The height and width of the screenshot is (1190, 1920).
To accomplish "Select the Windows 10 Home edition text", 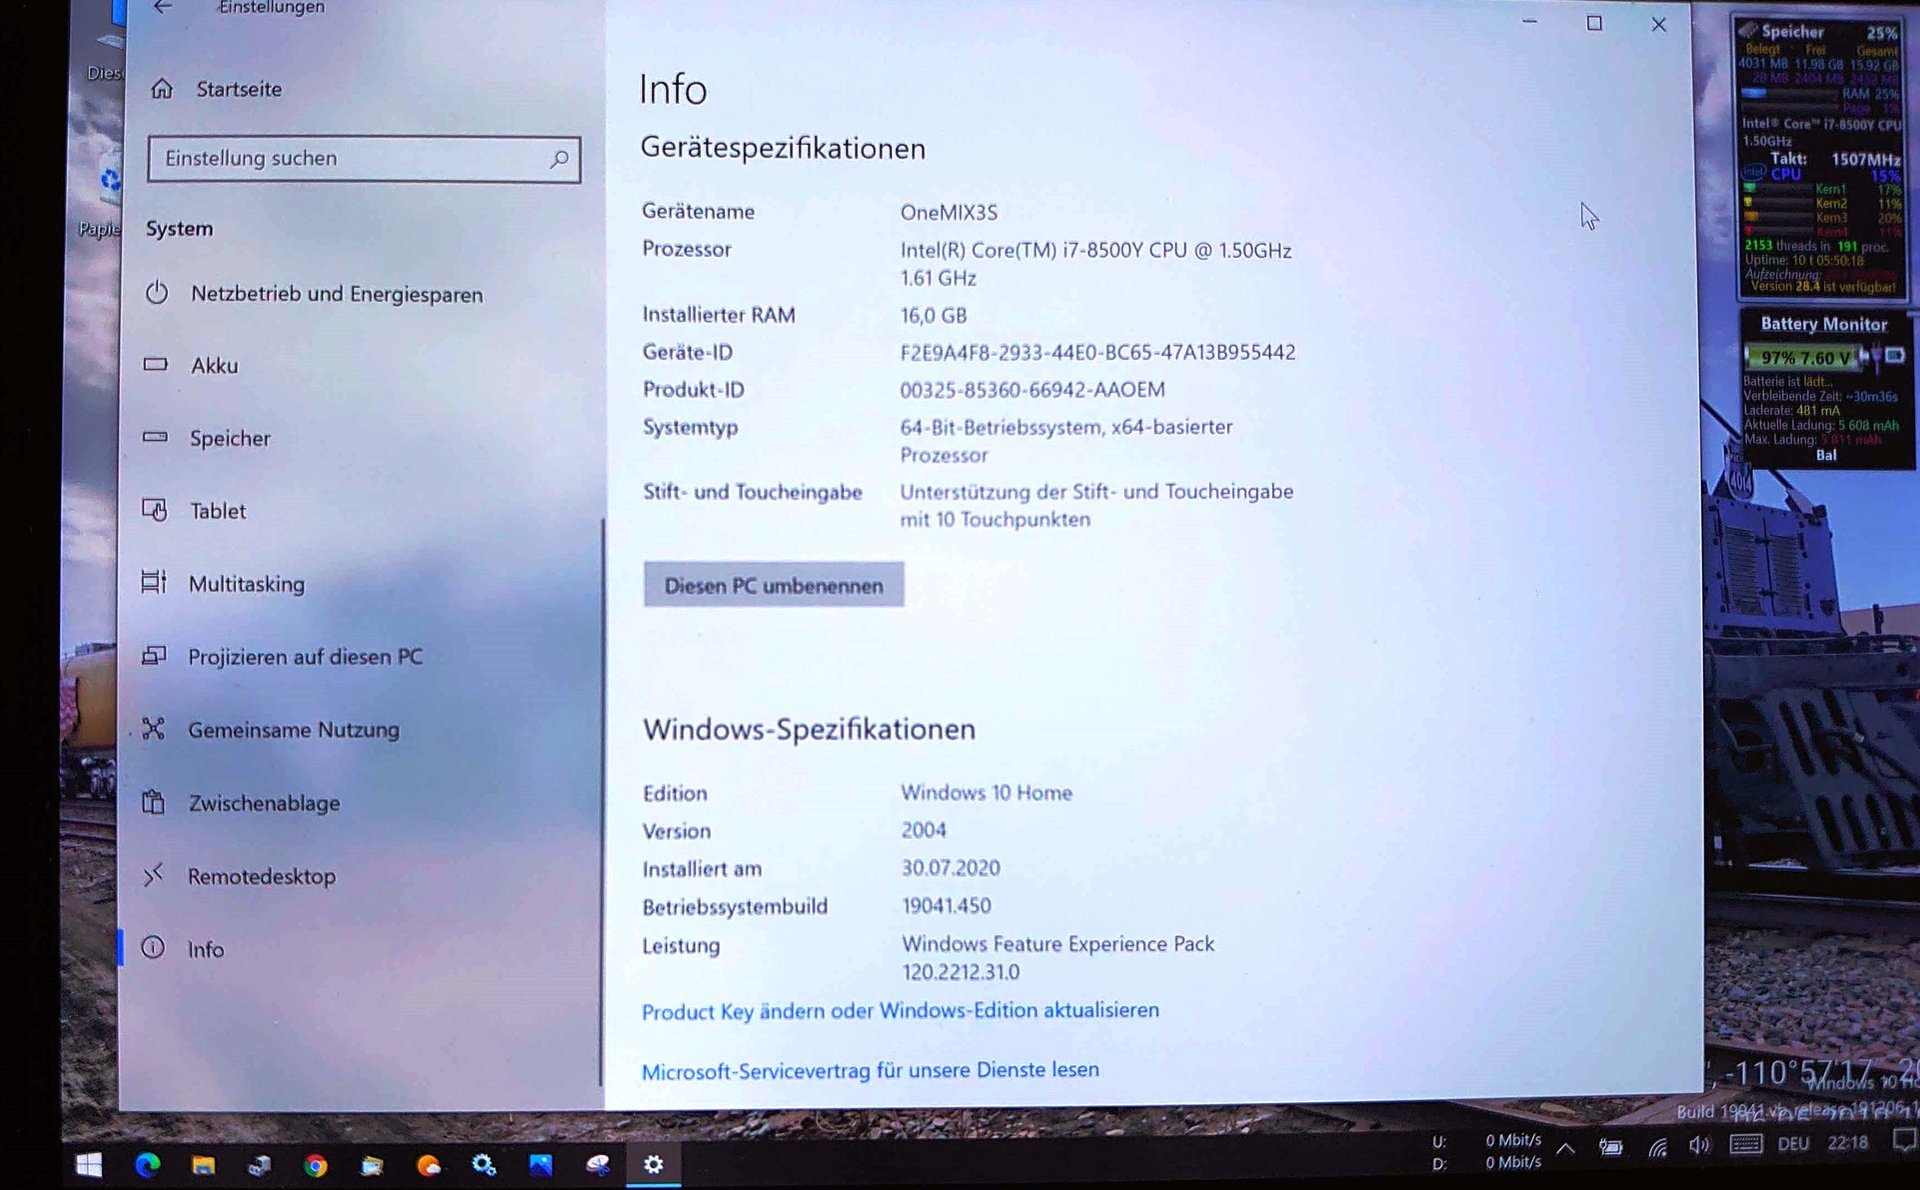I will (x=987, y=793).
